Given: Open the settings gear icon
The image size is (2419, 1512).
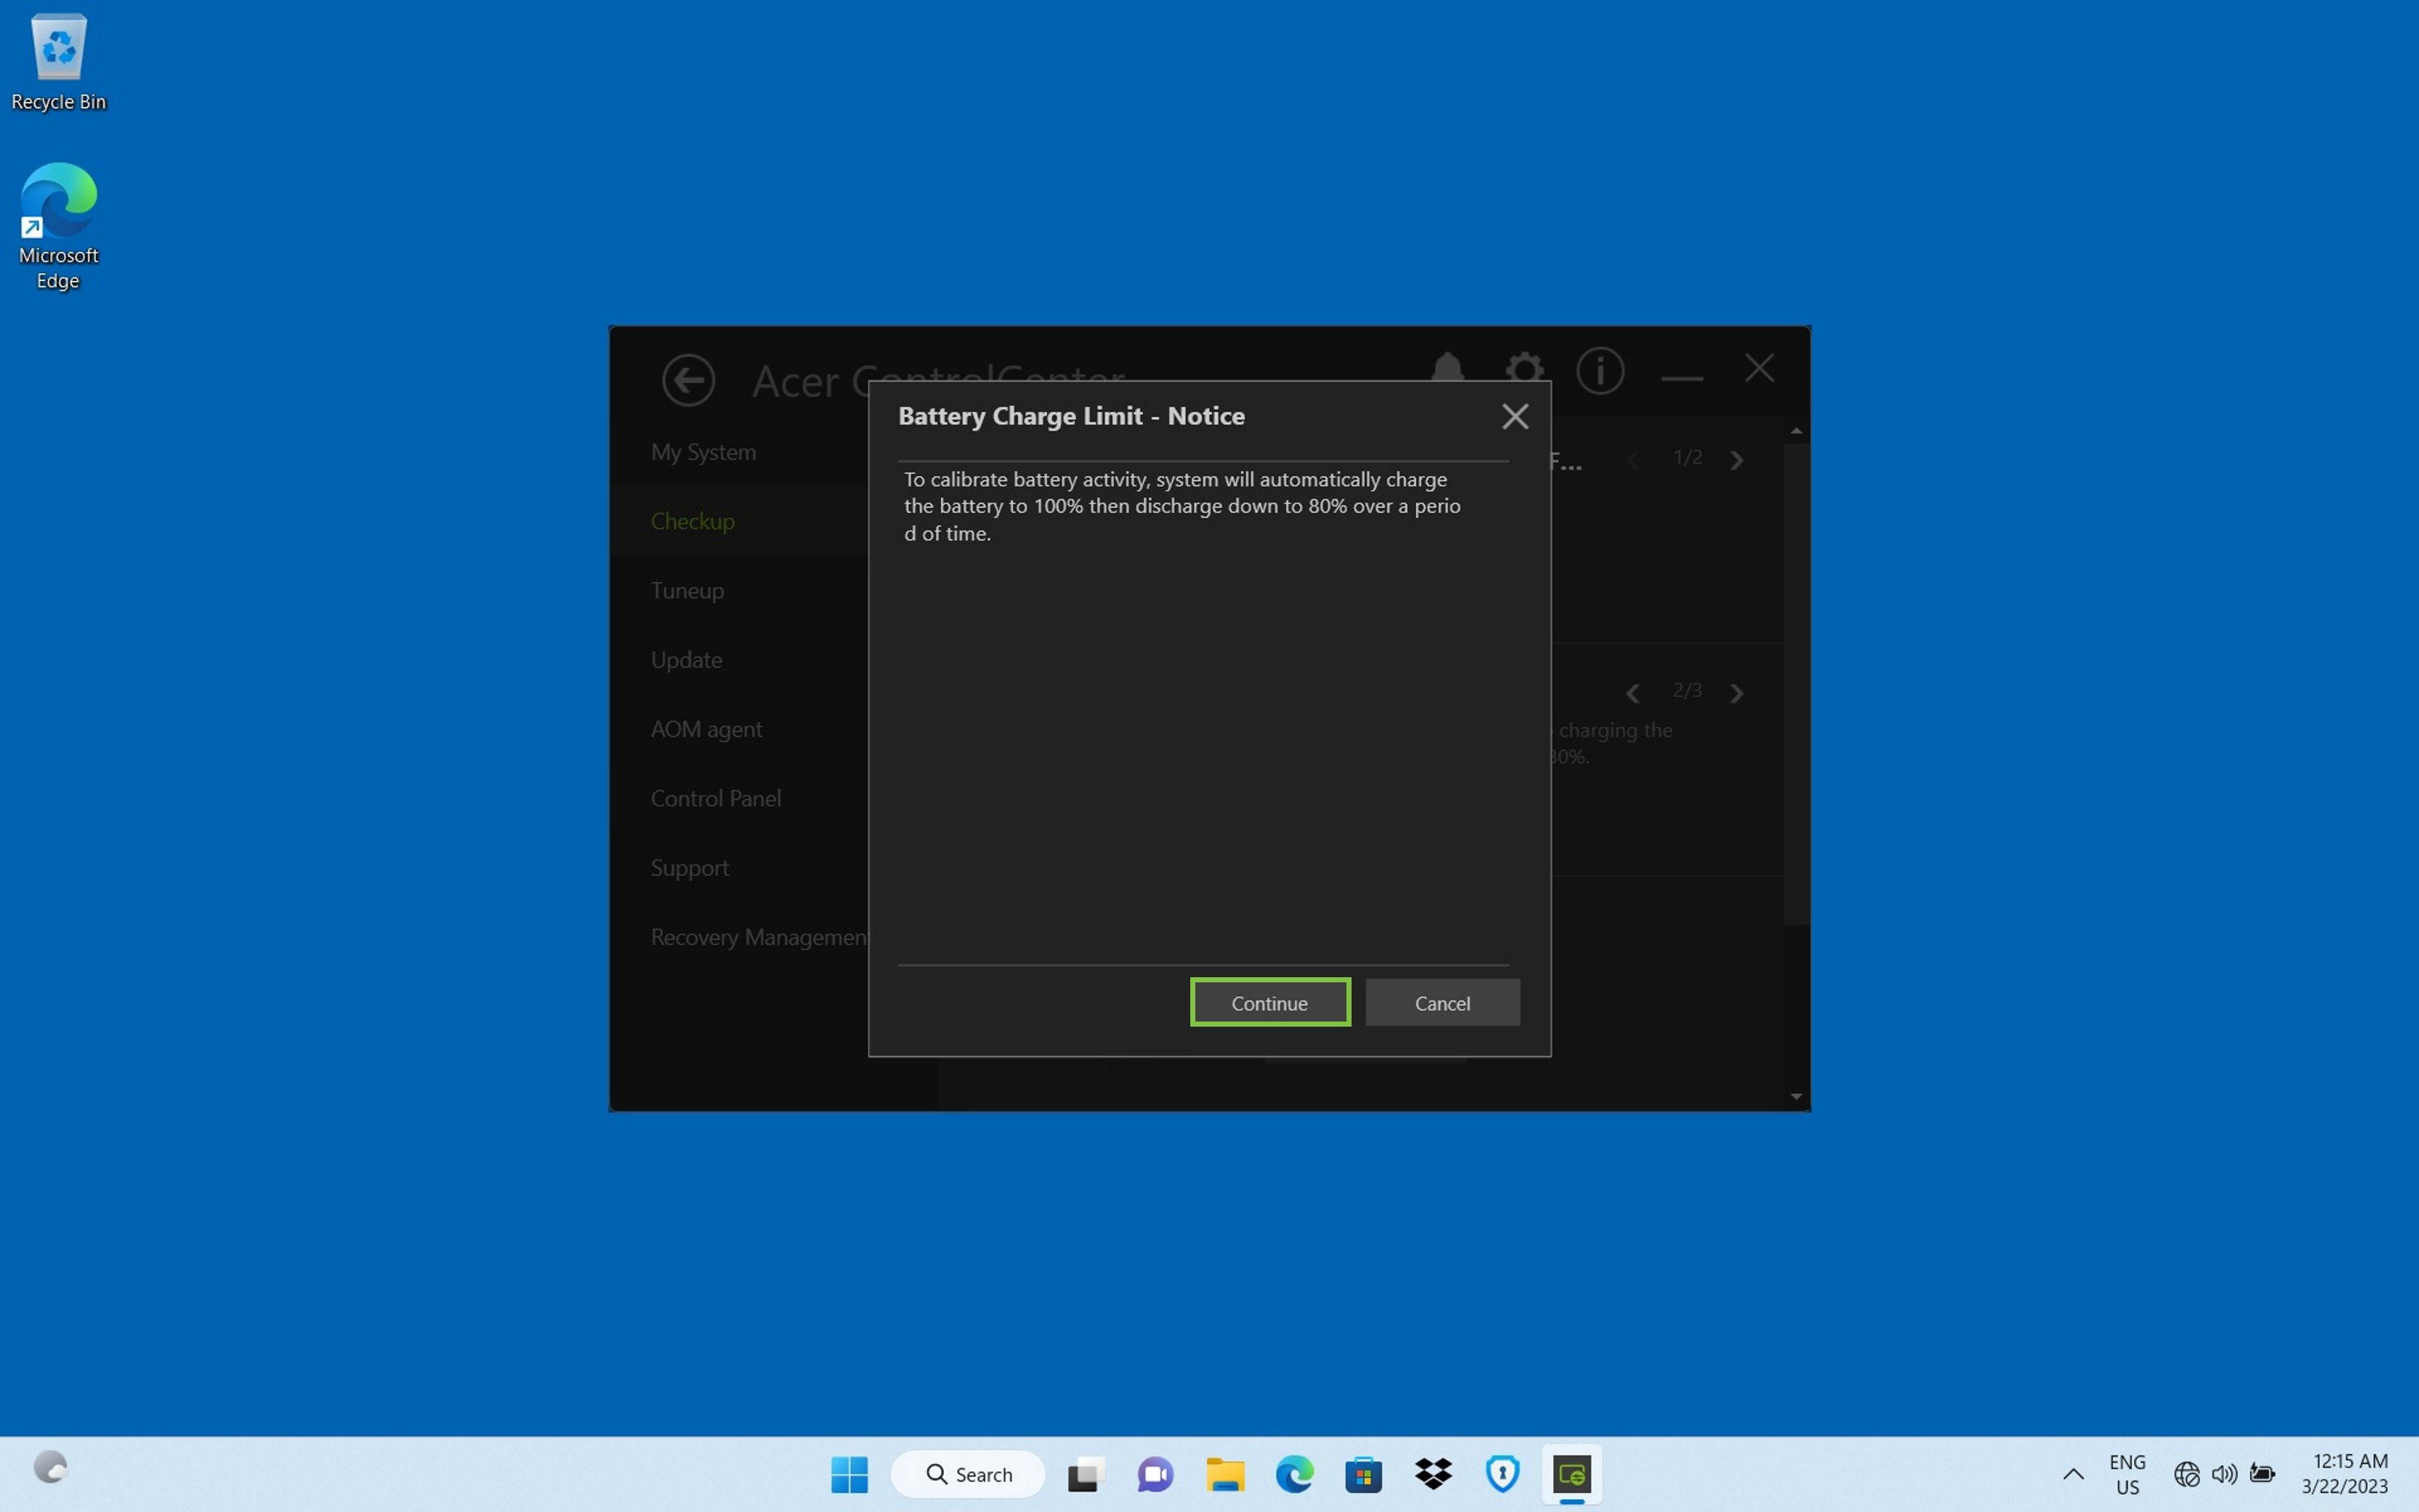Looking at the screenshot, I should click(x=1524, y=369).
